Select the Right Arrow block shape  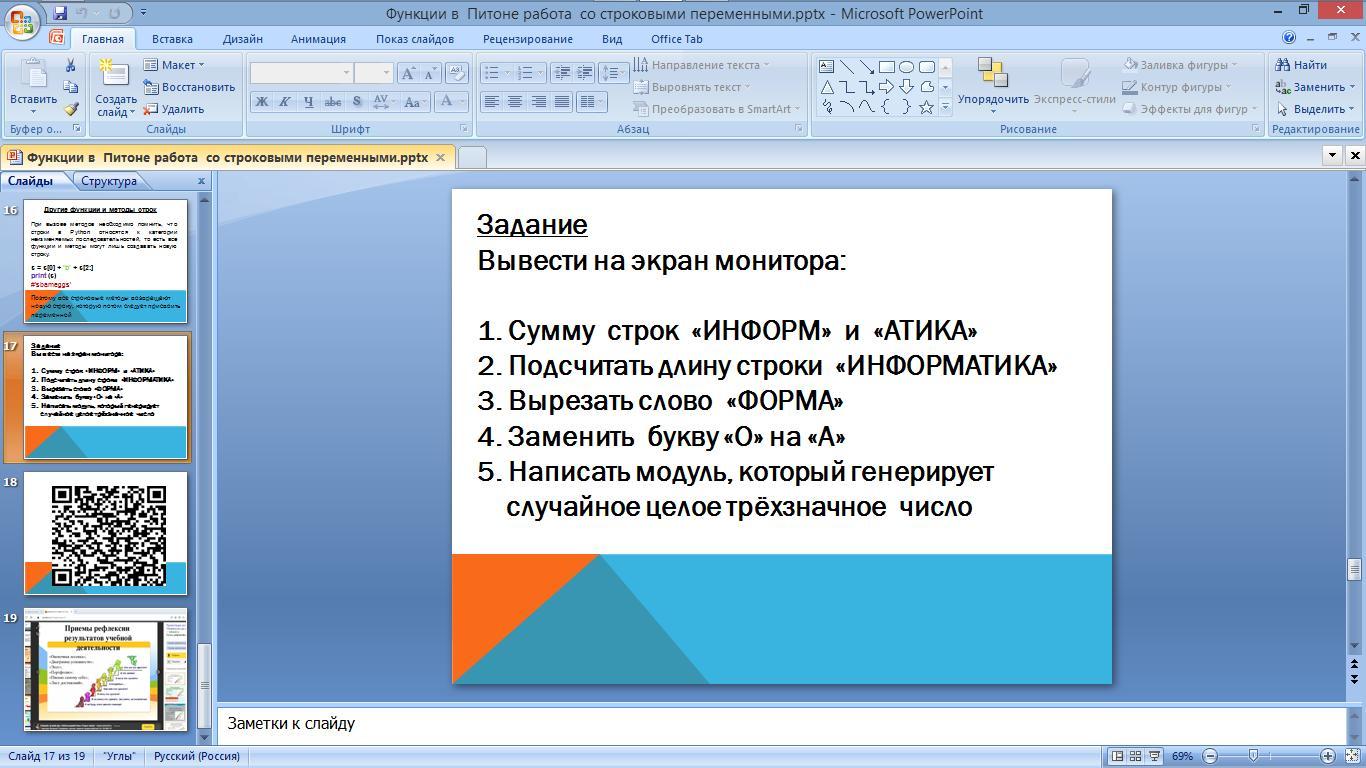tap(886, 87)
